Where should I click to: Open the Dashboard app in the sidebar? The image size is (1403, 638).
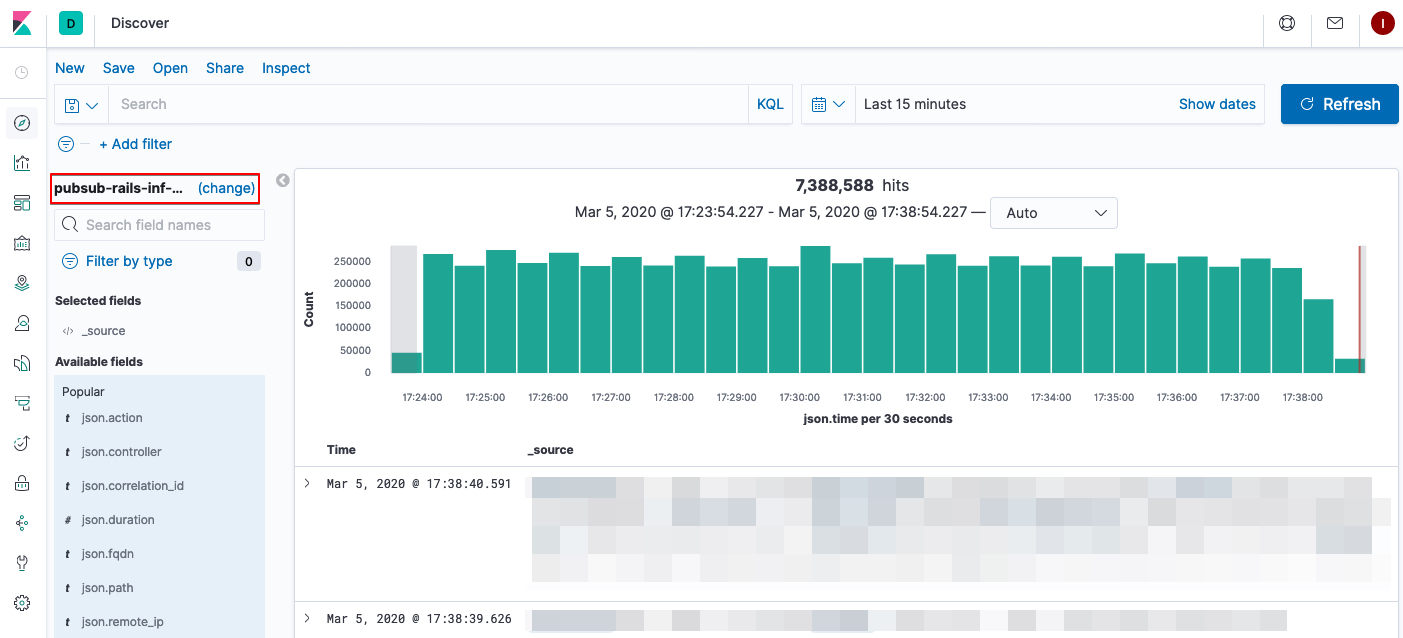[22, 202]
